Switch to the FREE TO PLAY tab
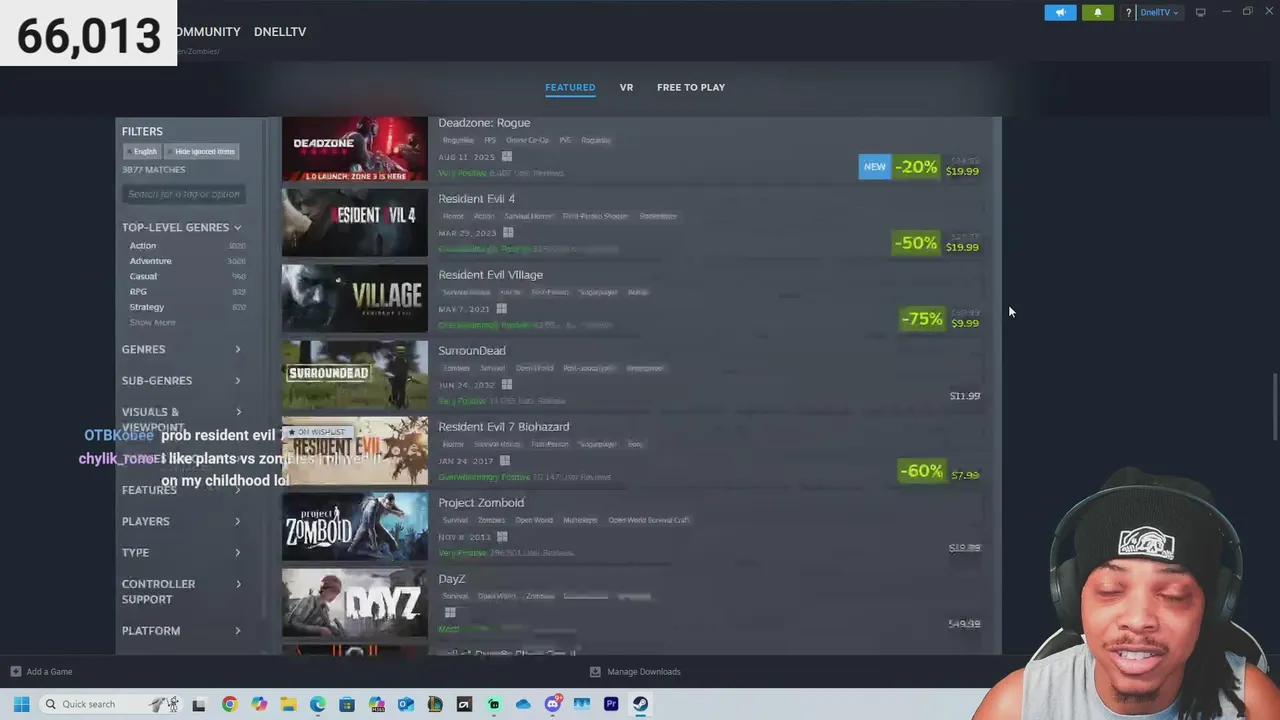The width and height of the screenshot is (1280, 720). pyautogui.click(x=691, y=87)
